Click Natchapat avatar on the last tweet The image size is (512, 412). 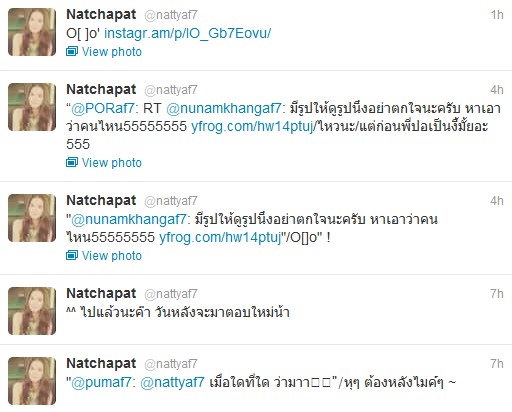click(32, 381)
